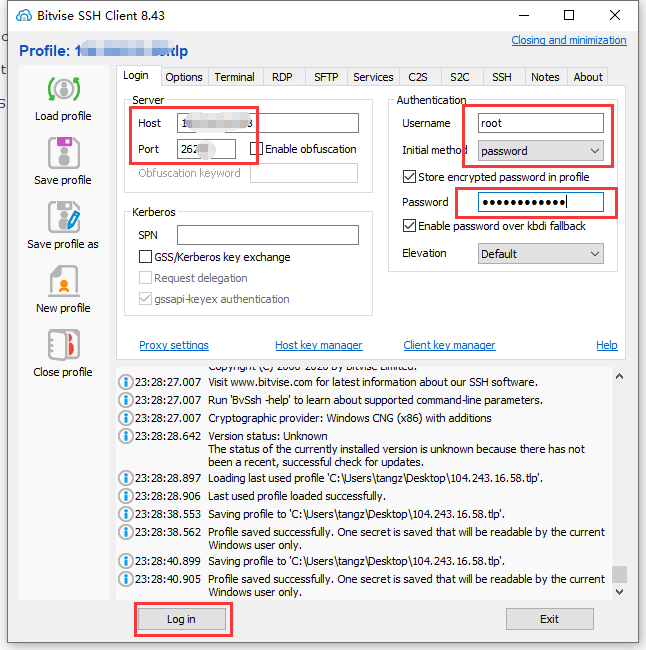Open the C2S tab

[x=418, y=77]
